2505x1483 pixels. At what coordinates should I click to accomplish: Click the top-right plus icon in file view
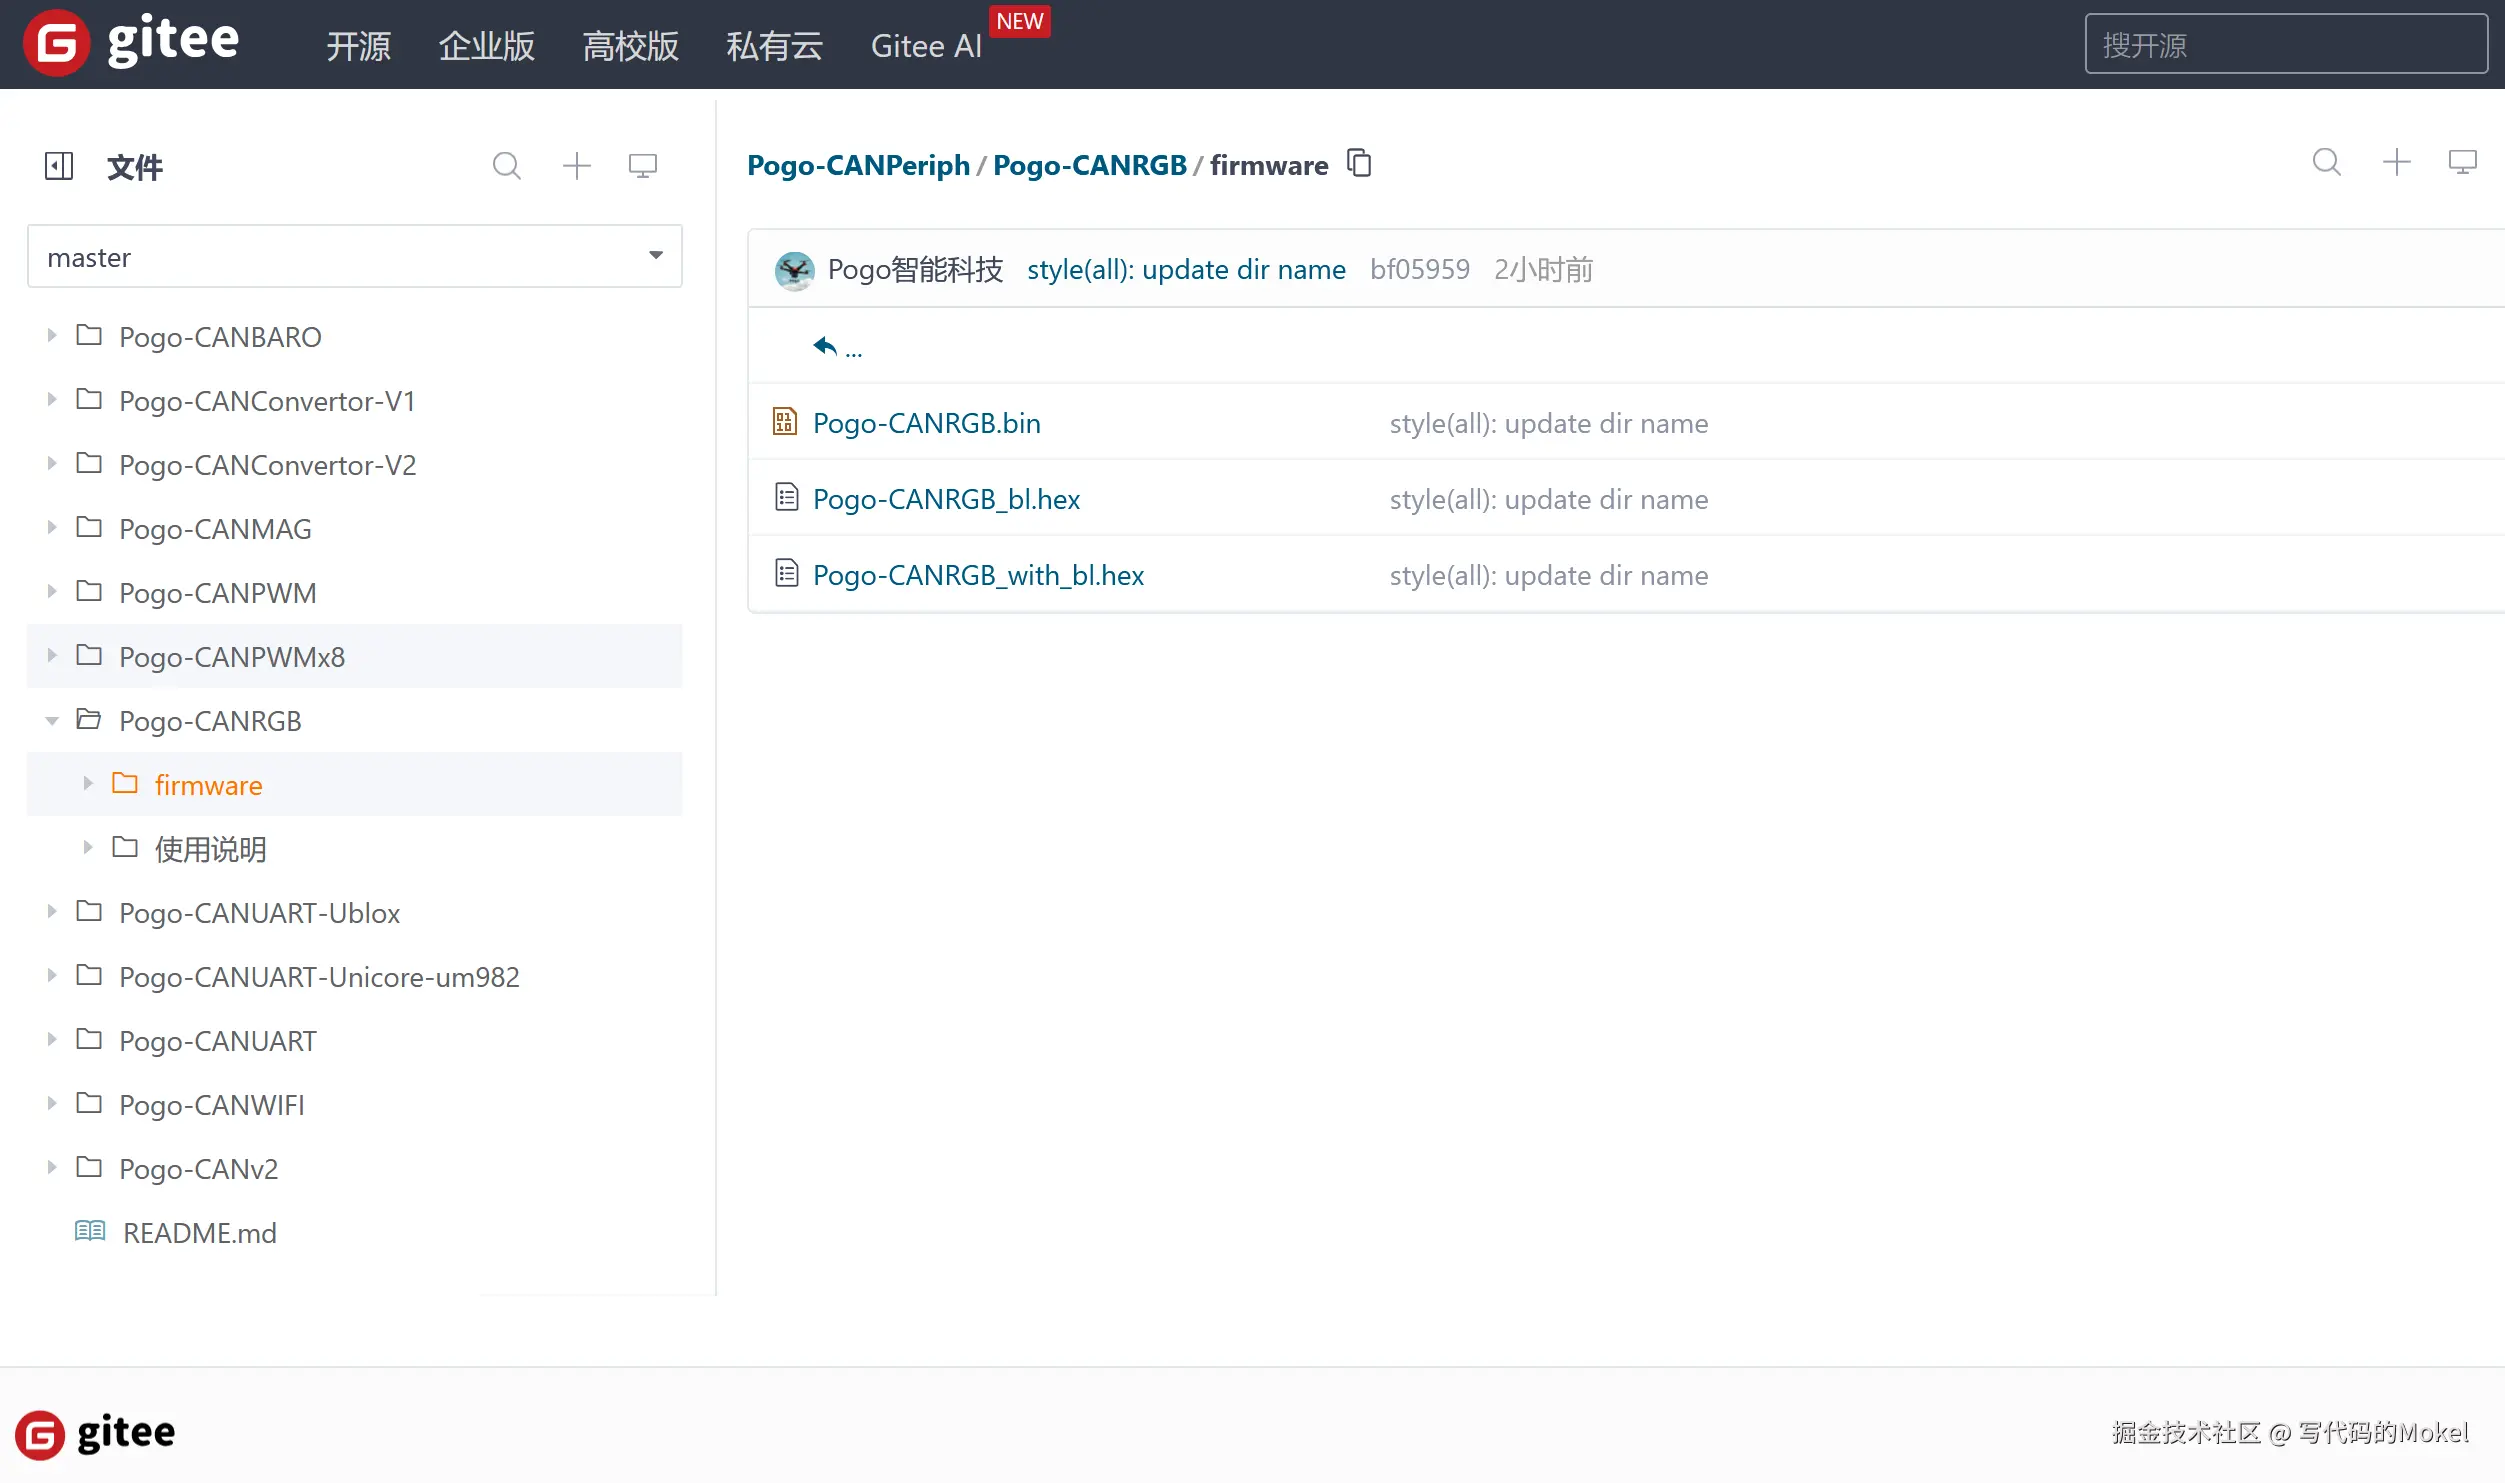[2396, 163]
